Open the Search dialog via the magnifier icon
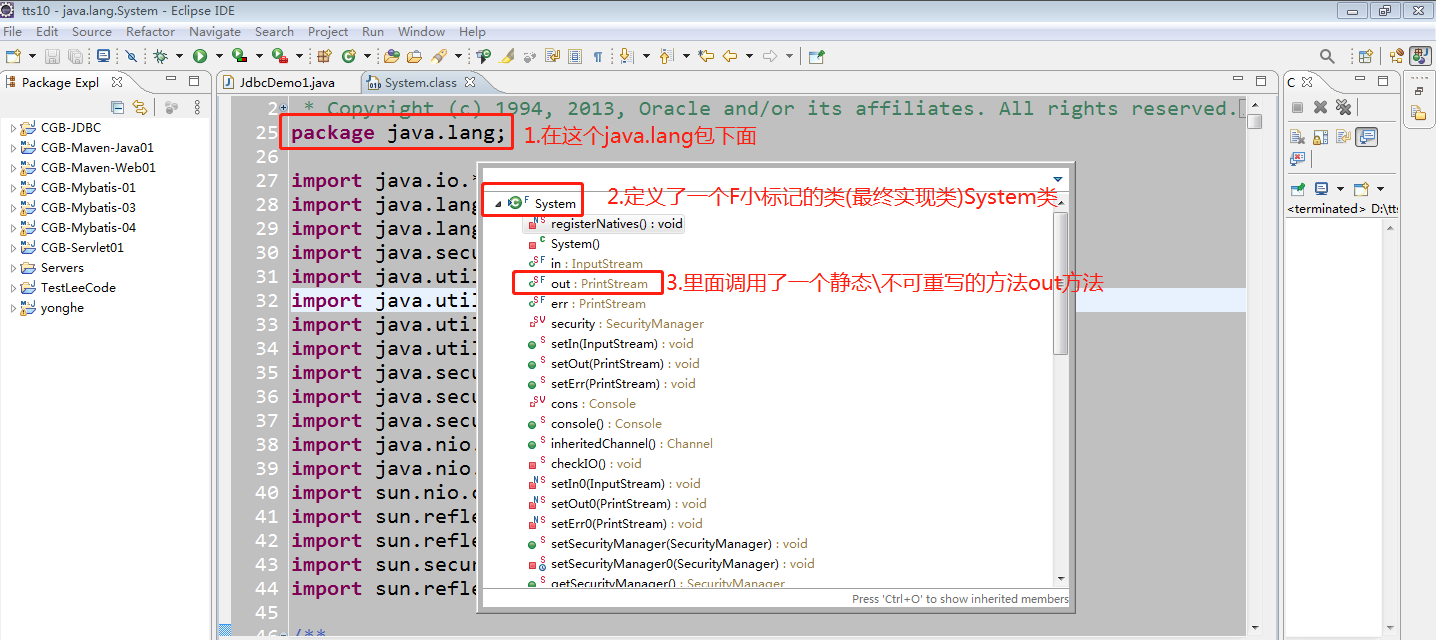 point(1326,56)
